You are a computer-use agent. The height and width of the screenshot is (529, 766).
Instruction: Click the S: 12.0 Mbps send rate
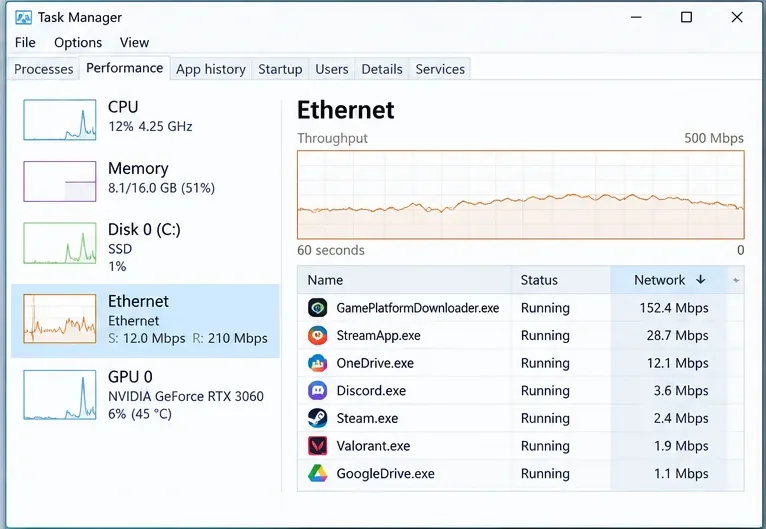pyautogui.click(x=147, y=339)
